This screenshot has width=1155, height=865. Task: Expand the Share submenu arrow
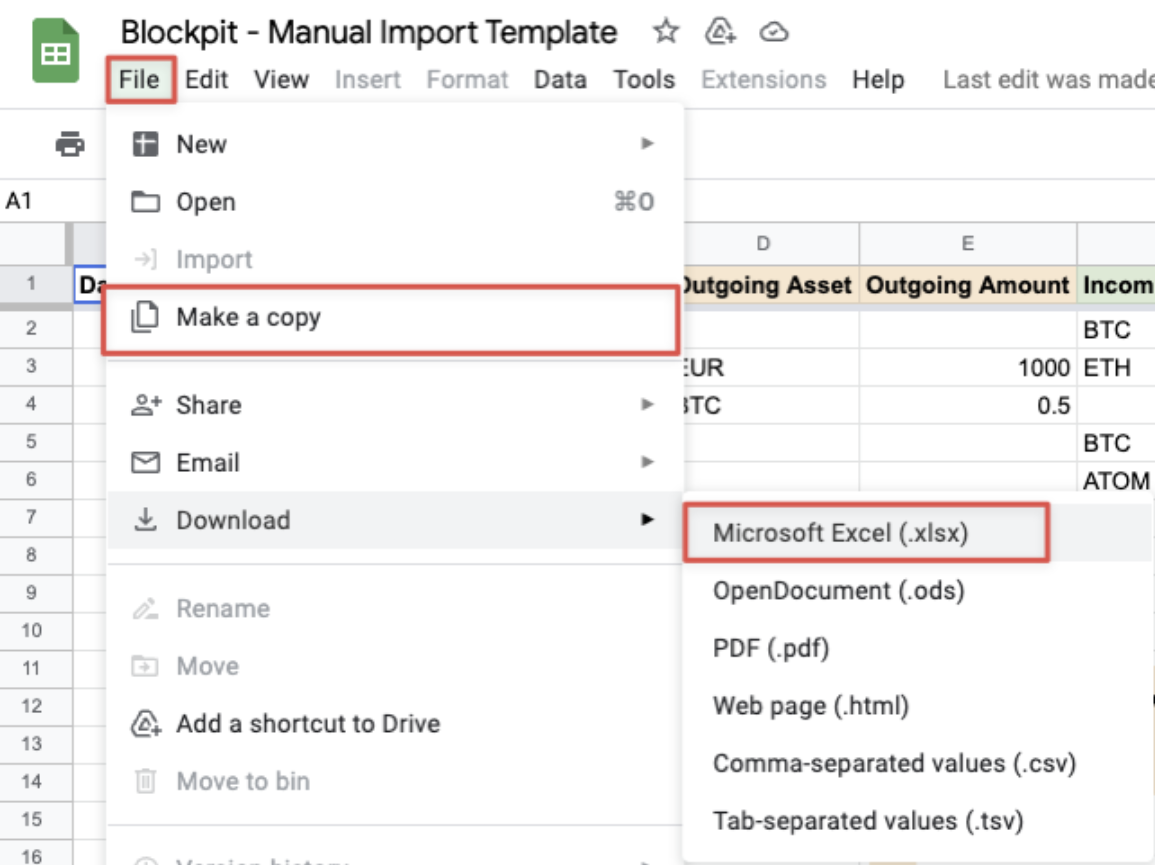click(647, 405)
